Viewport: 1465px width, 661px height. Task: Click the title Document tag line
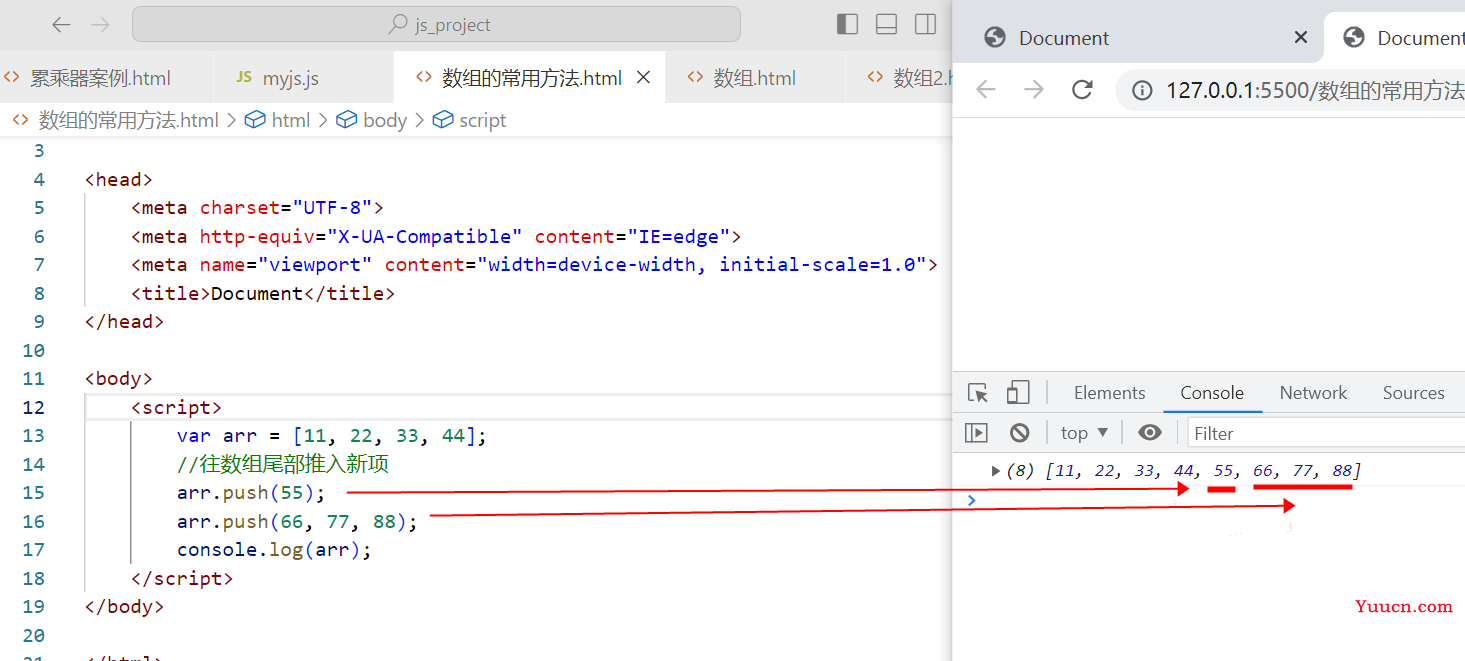(263, 294)
